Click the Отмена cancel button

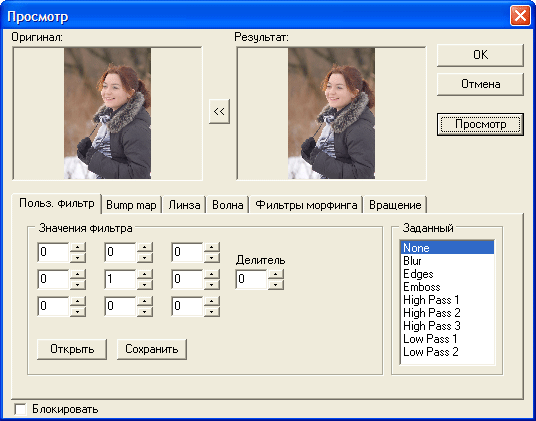click(480, 84)
